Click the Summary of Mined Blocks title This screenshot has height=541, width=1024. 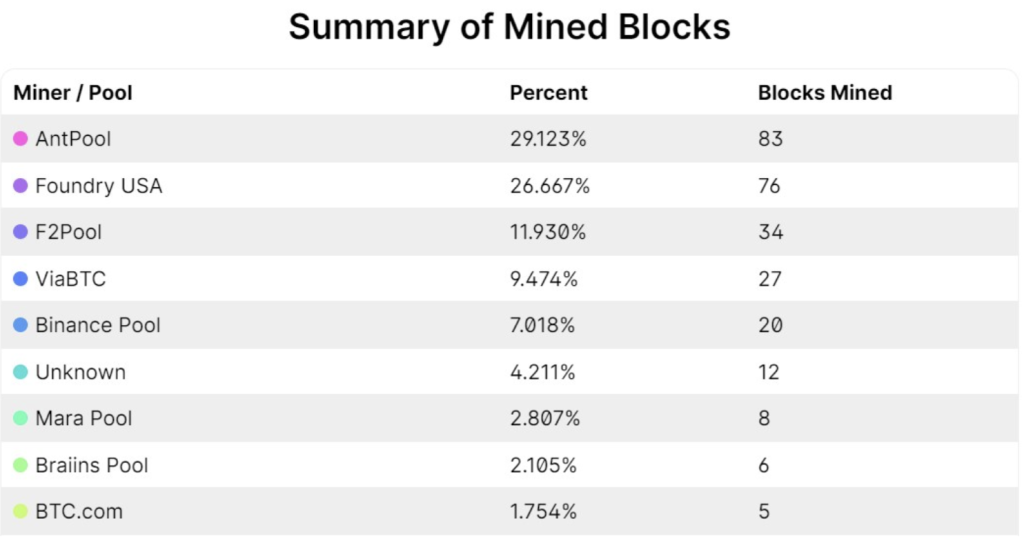coord(510,27)
